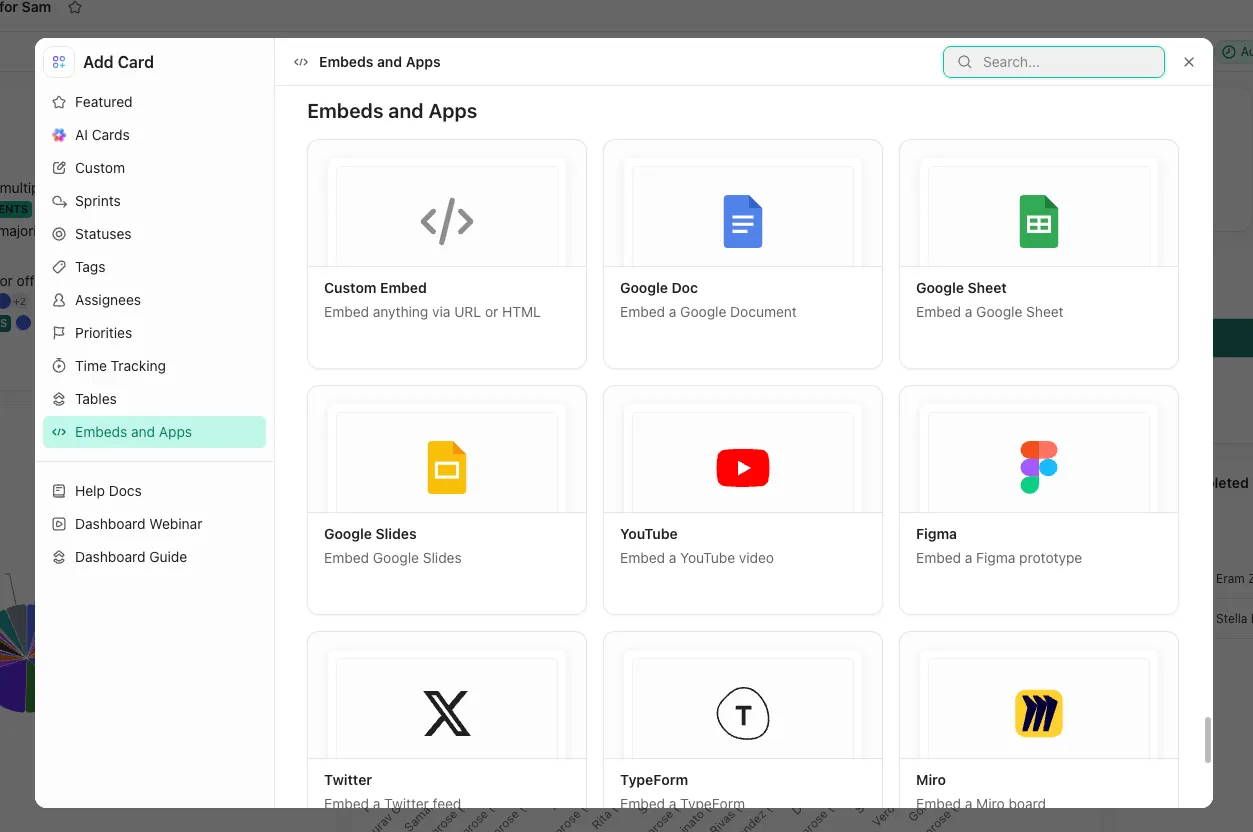Click the code brackets Custom Embed icon

pos(447,221)
